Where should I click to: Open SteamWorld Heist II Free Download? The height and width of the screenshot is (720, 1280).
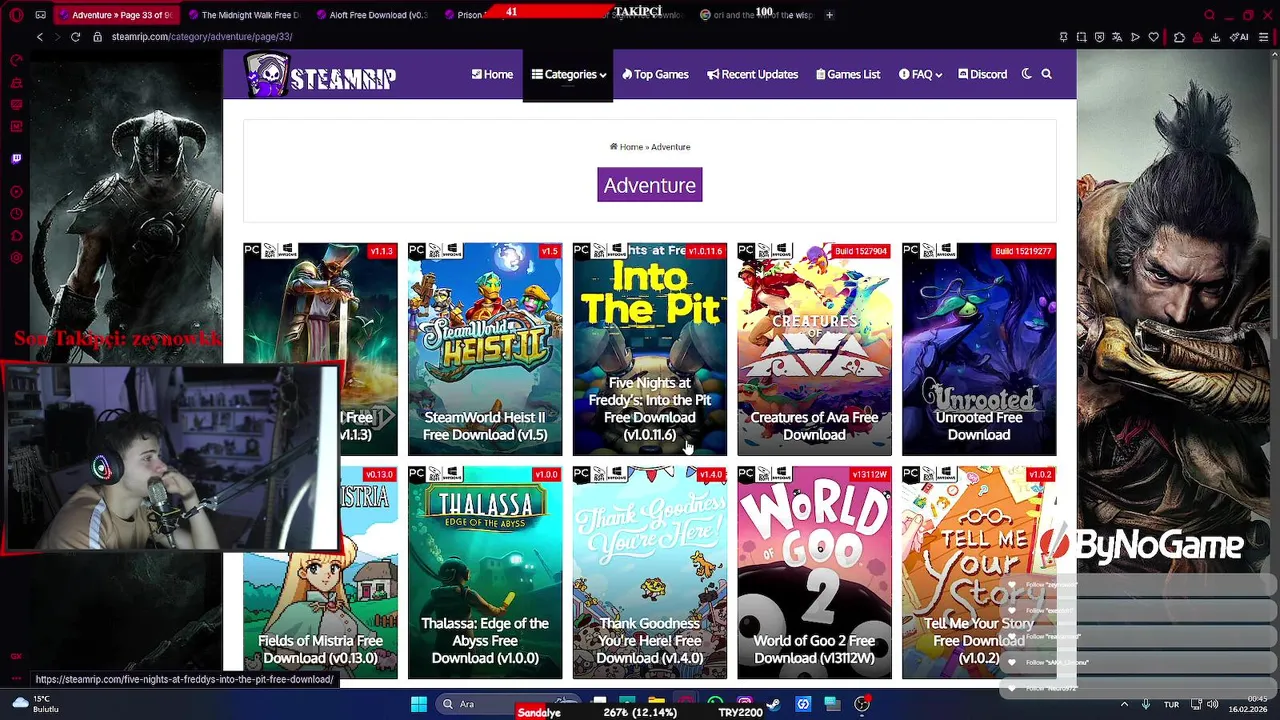485,348
